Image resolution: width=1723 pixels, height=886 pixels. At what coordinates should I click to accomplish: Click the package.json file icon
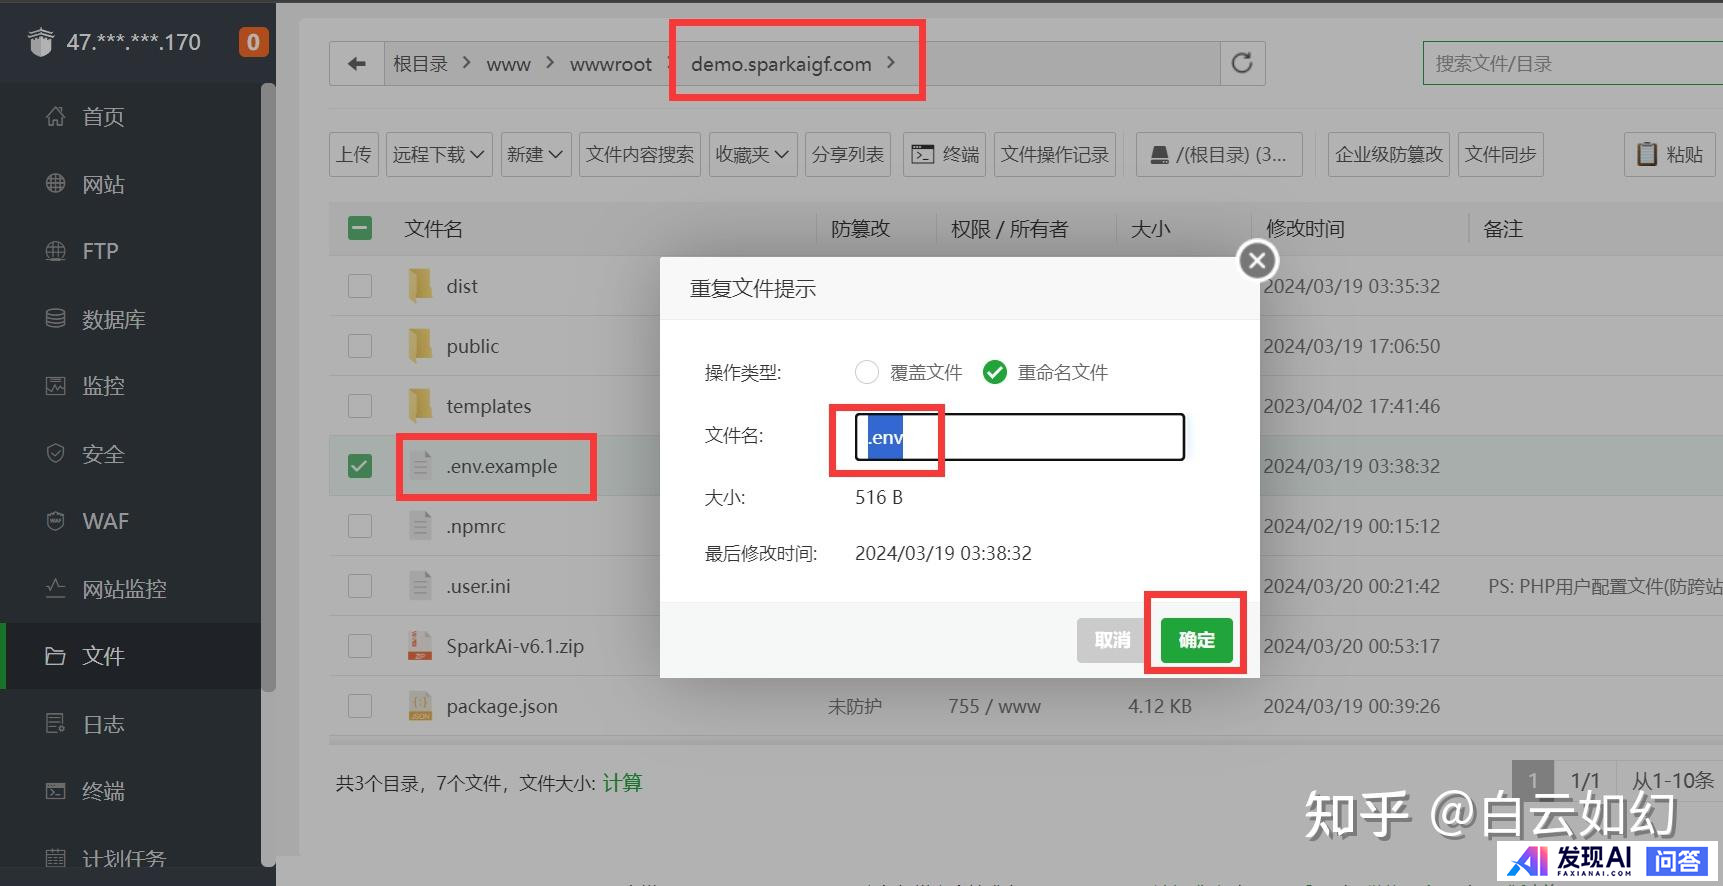point(420,706)
